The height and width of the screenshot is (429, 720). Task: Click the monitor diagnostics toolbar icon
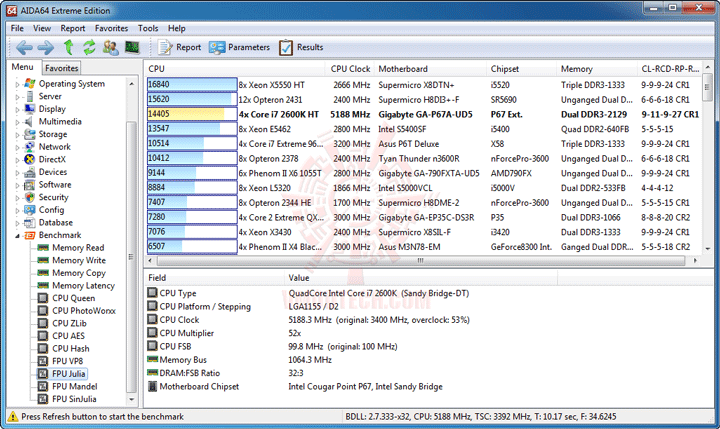[132, 47]
